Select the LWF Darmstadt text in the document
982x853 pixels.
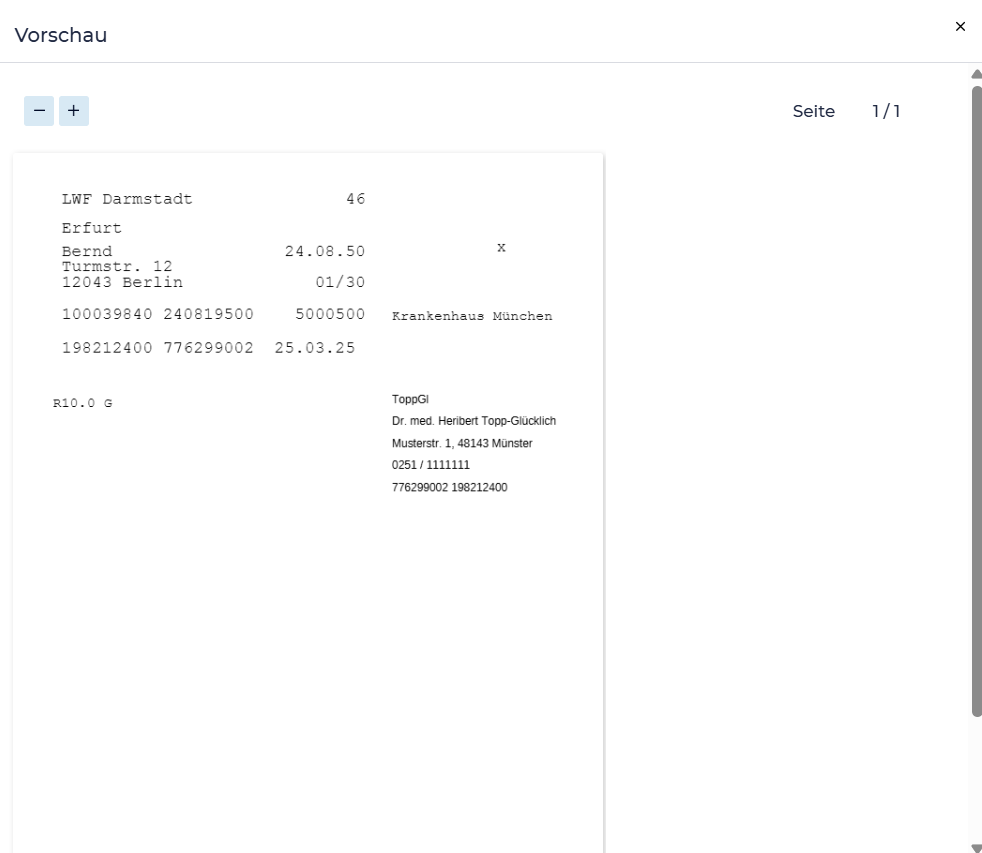(127, 199)
